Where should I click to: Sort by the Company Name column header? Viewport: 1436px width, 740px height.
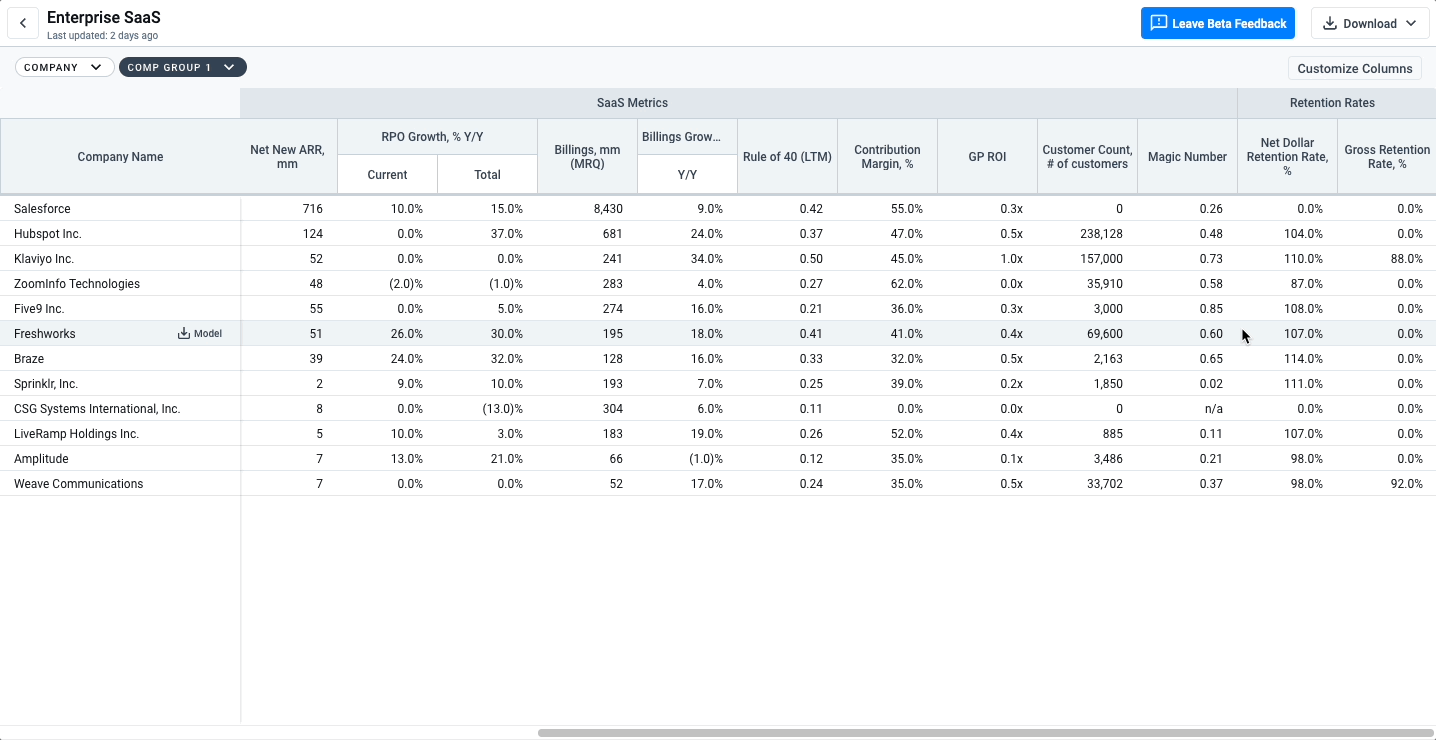tap(120, 157)
